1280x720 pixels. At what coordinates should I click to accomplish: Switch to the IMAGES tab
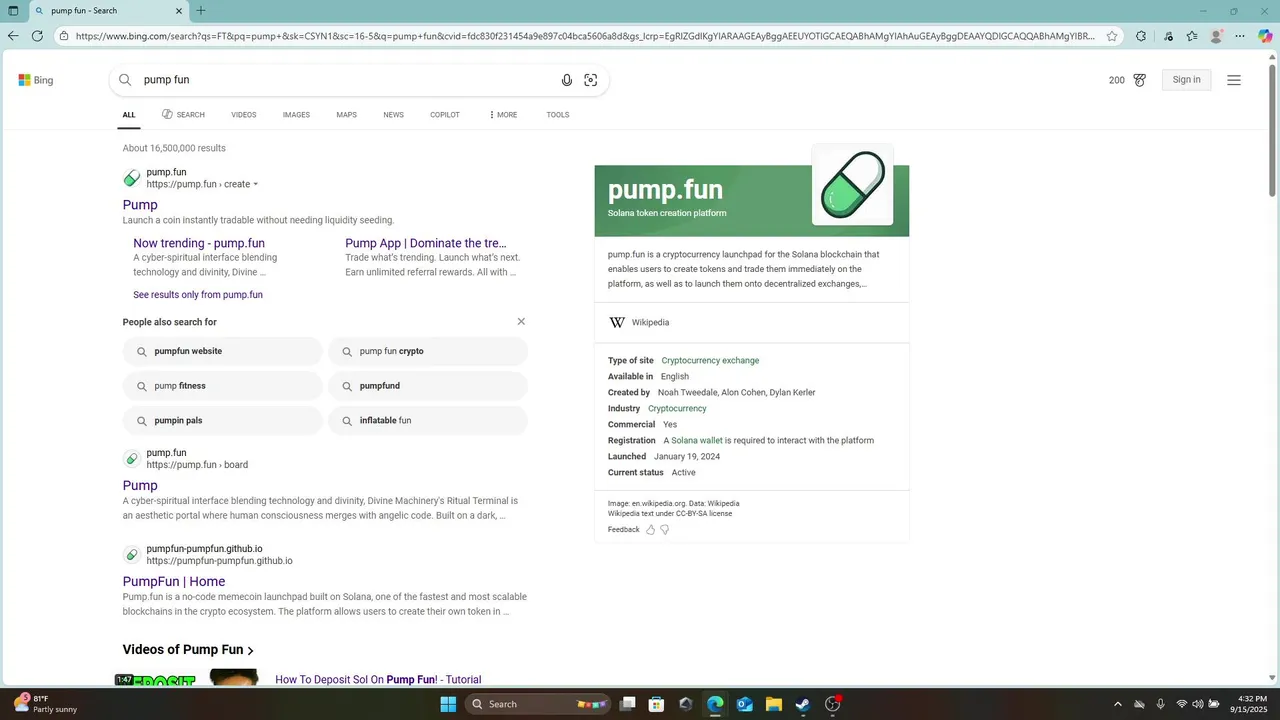pos(296,115)
